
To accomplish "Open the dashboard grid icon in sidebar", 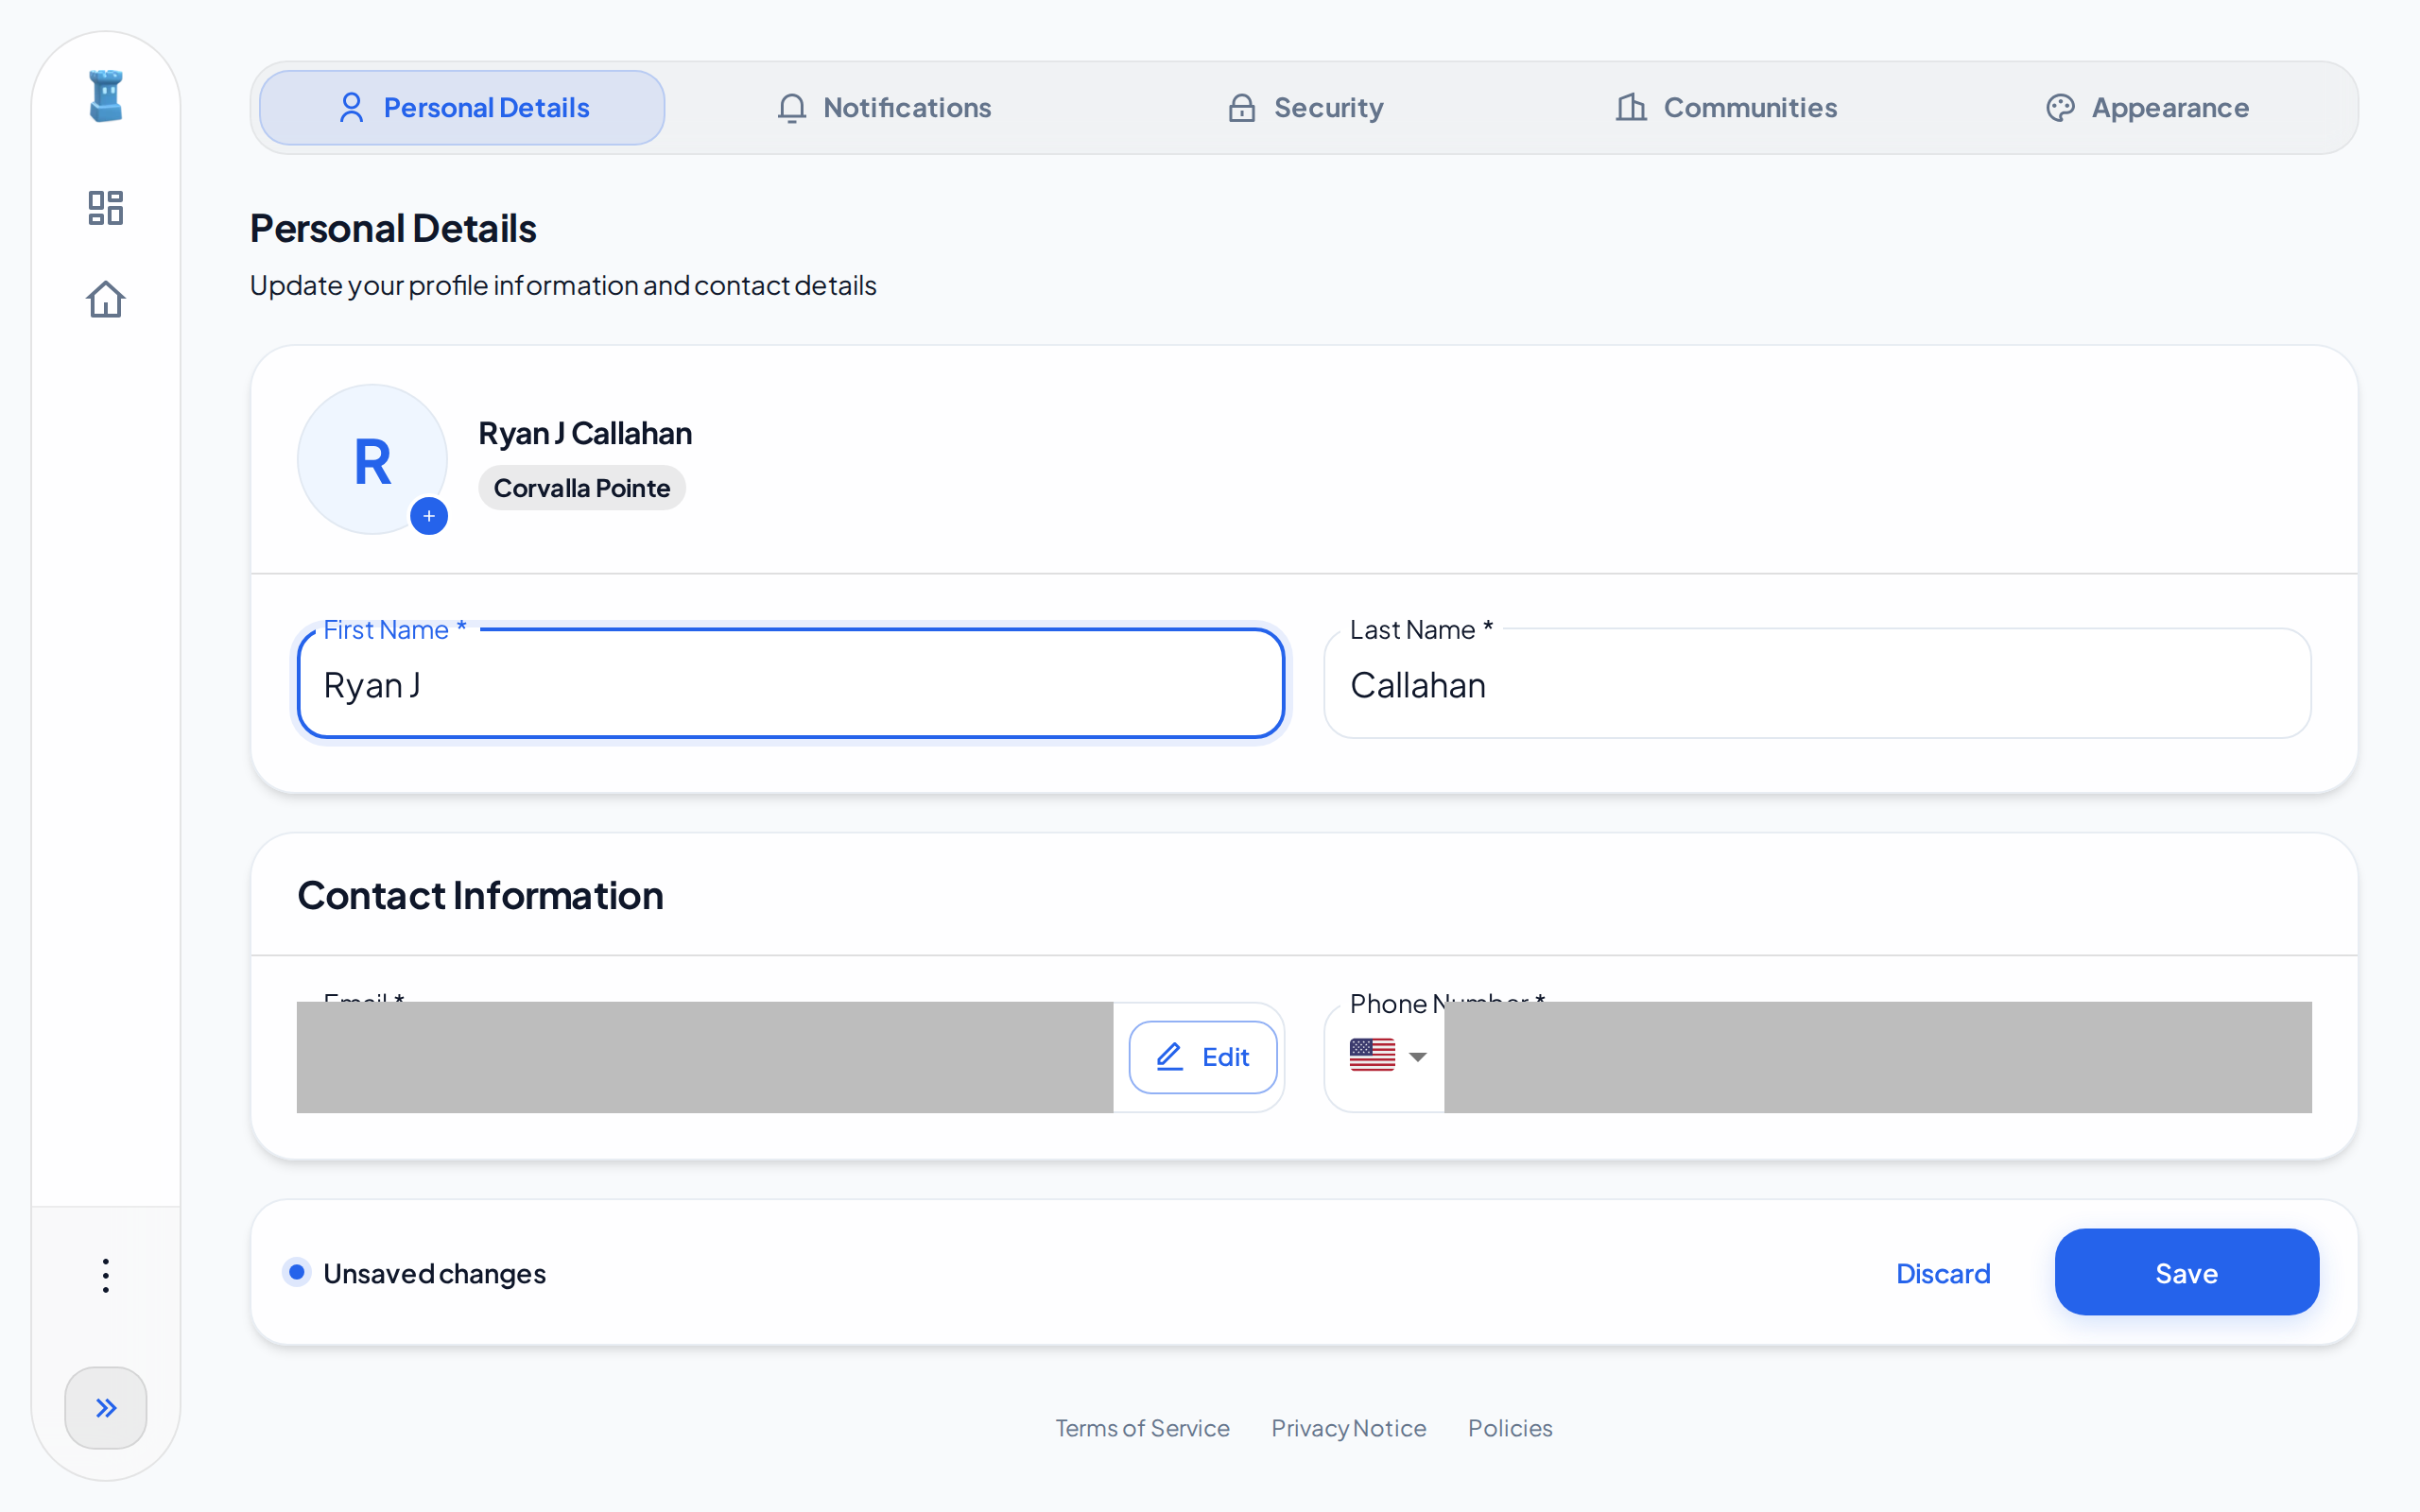I will click(x=106, y=208).
